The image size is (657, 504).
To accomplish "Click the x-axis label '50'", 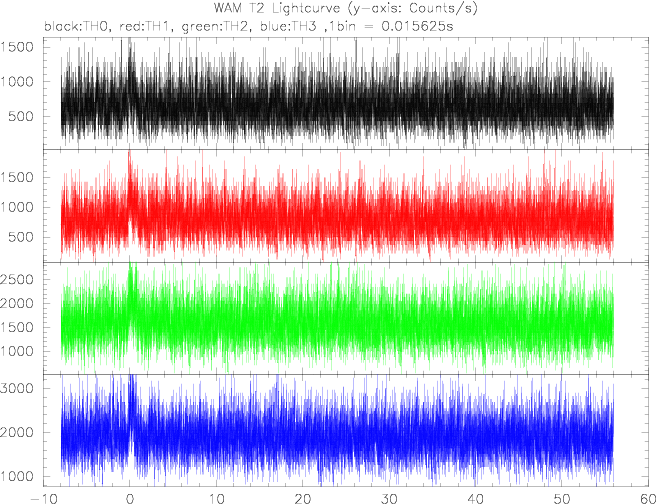I will pos(561,499).
